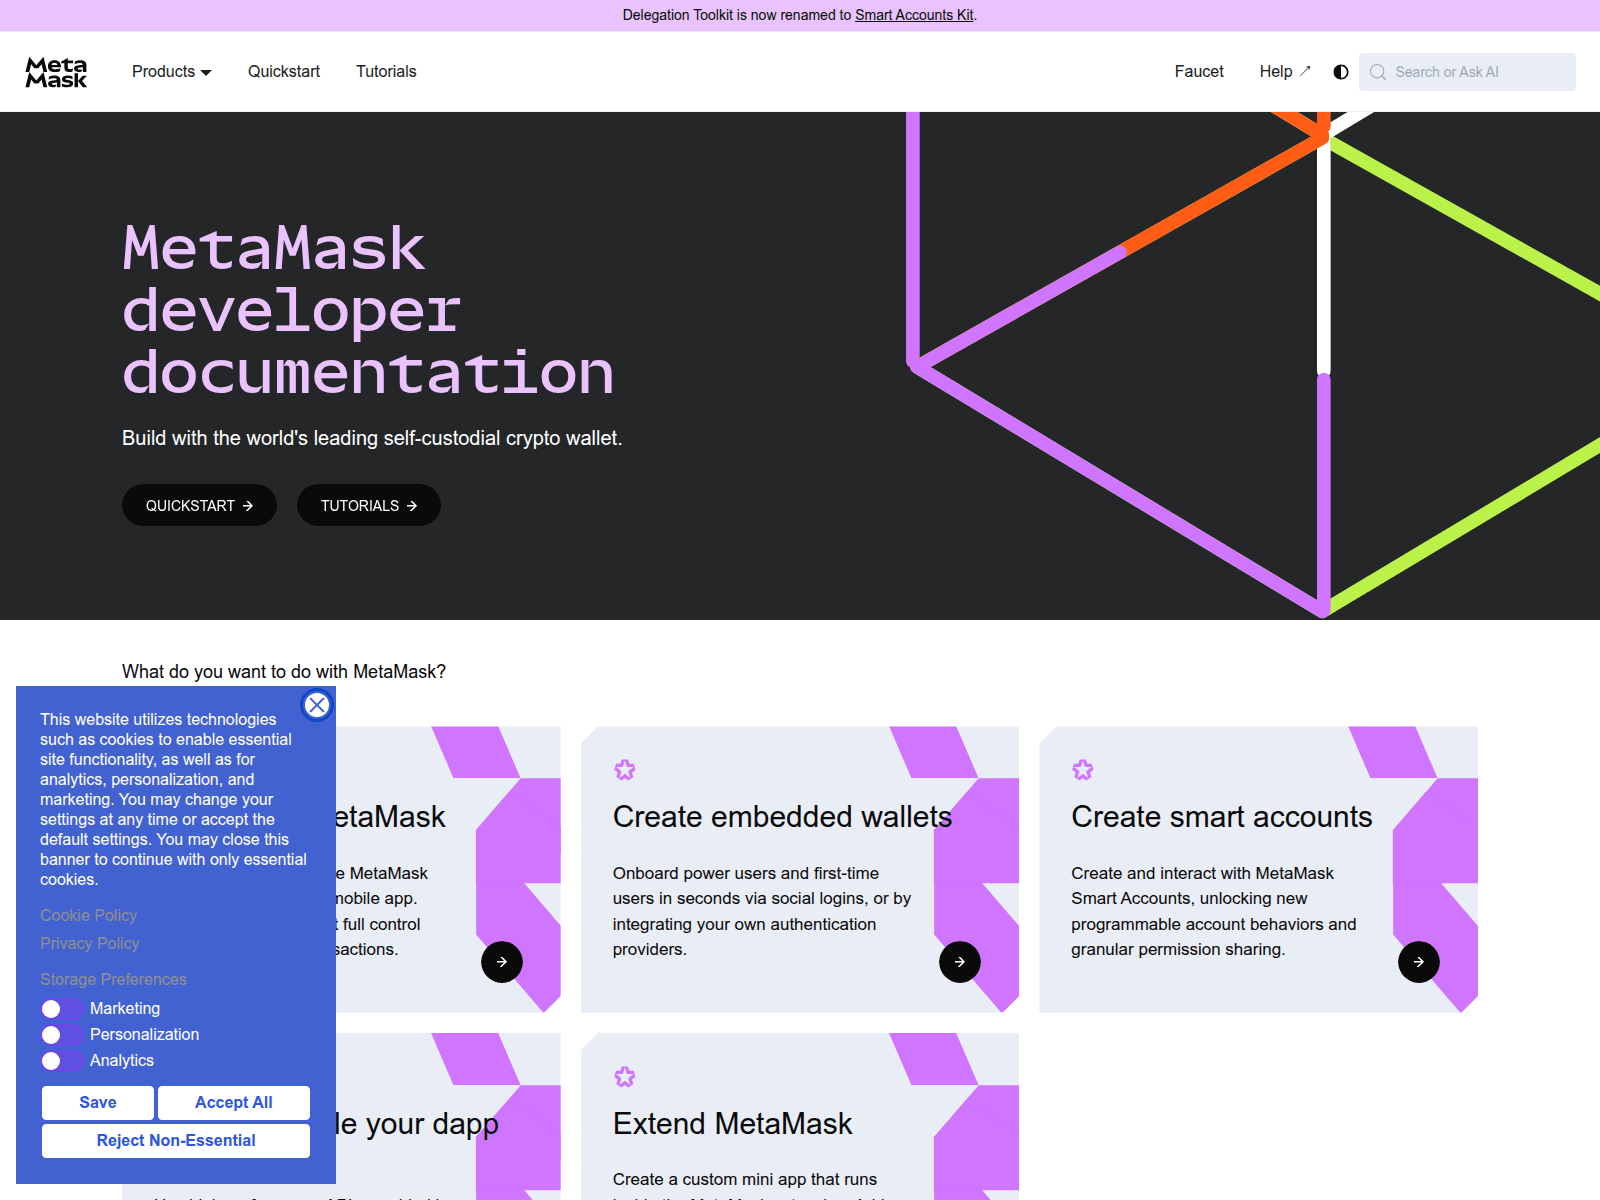Open Quickstart in the navigation bar
Screen dimensions: 1600x1200
coord(284,72)
